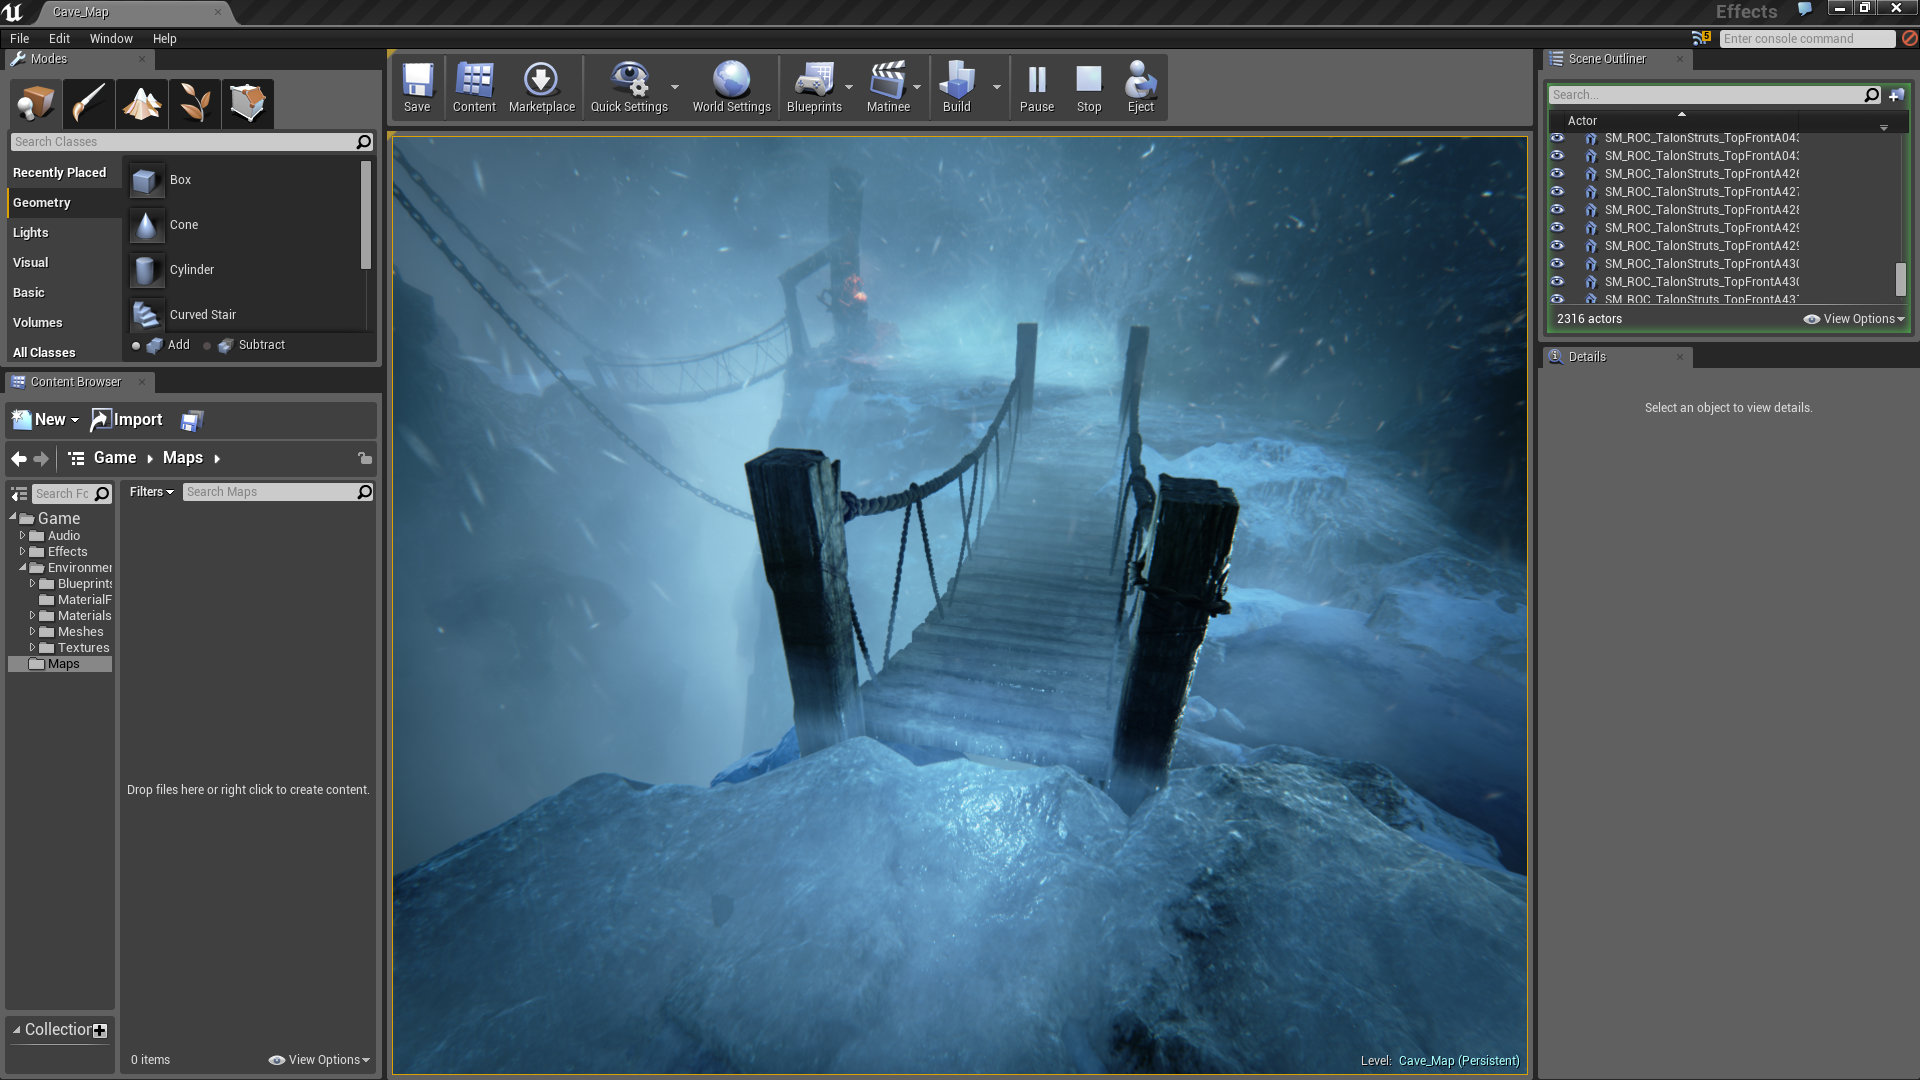This screenshot has width=1920, height=1080.
Task: Expand the Audio folder in tree
Action: tap(22, 536)
